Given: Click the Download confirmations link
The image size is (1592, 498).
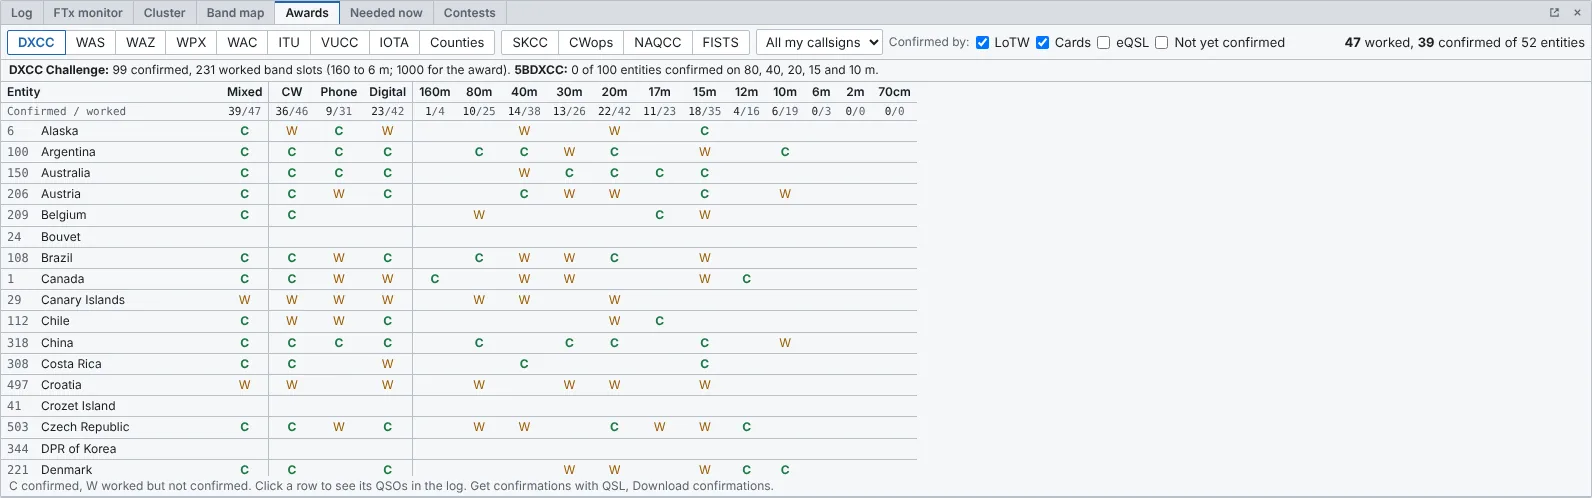Looking at the screenshot, I should point(702,486).
